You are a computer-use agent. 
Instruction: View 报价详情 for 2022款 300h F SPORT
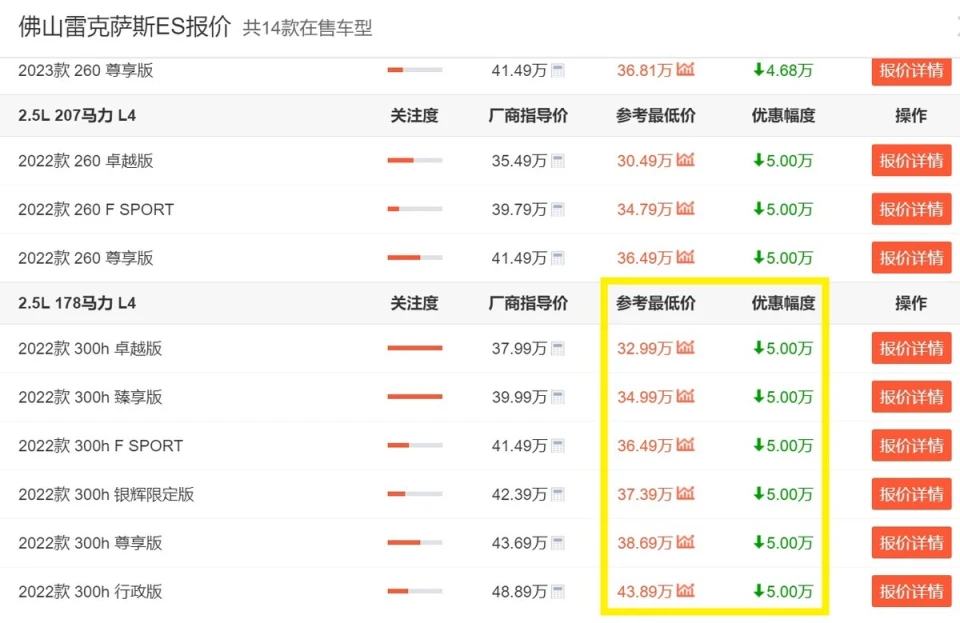pyautogui.click(x=912, y=445)
